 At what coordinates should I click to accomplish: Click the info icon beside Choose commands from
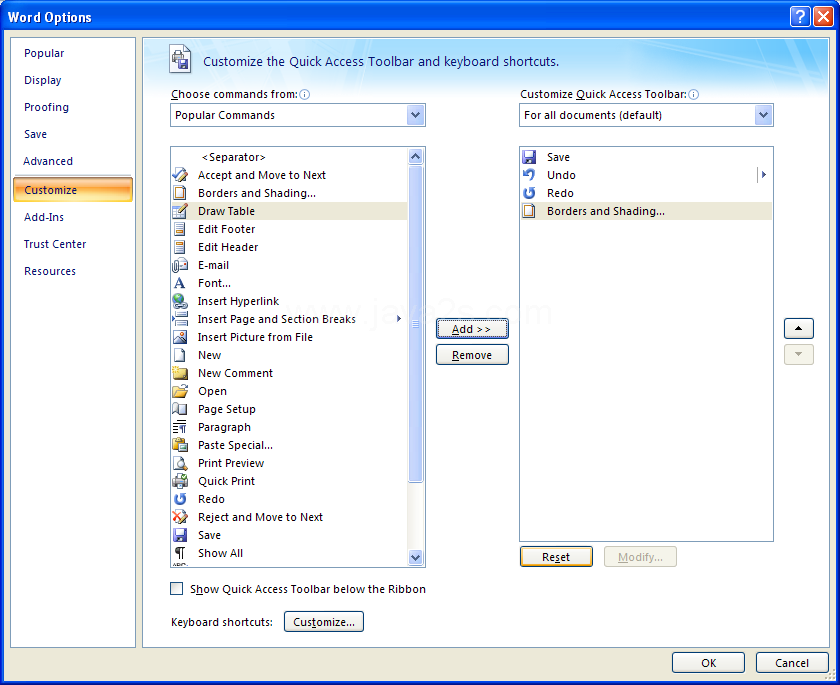[x=304, y=95]
